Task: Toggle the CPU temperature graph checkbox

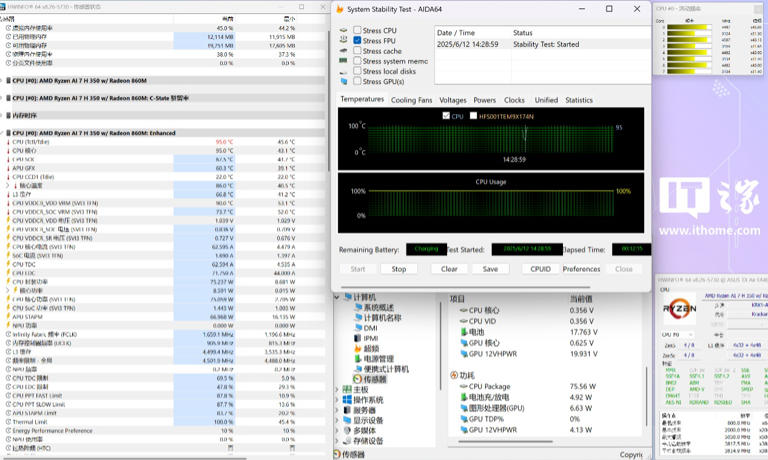Action: (x=446, y=116)
